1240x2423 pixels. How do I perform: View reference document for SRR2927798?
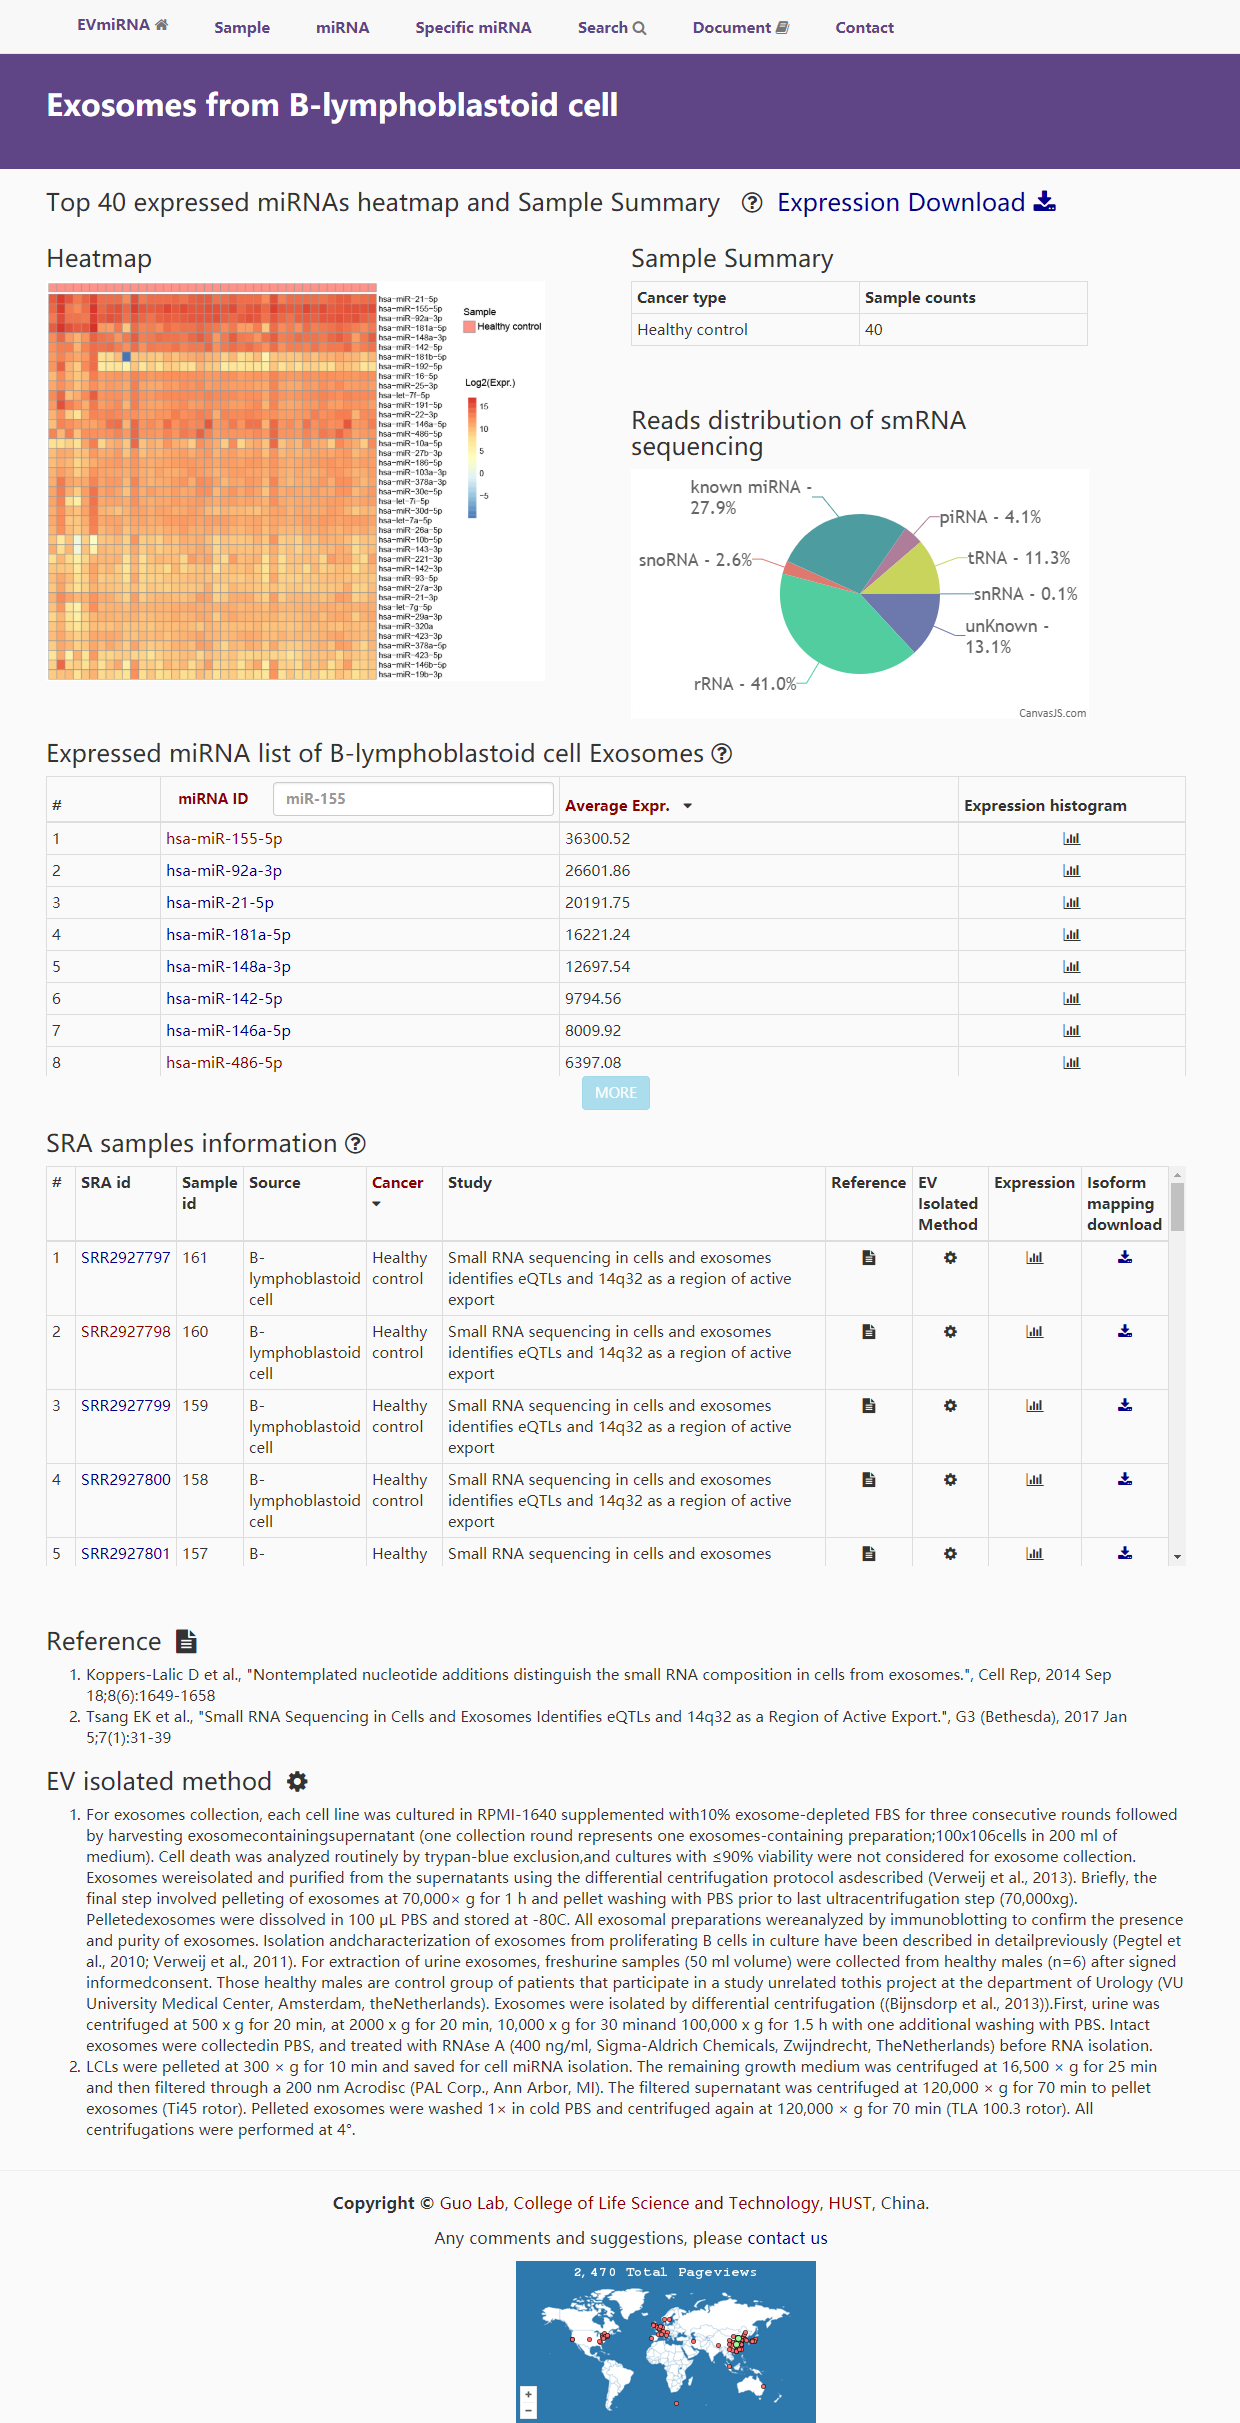point(869,1332)
